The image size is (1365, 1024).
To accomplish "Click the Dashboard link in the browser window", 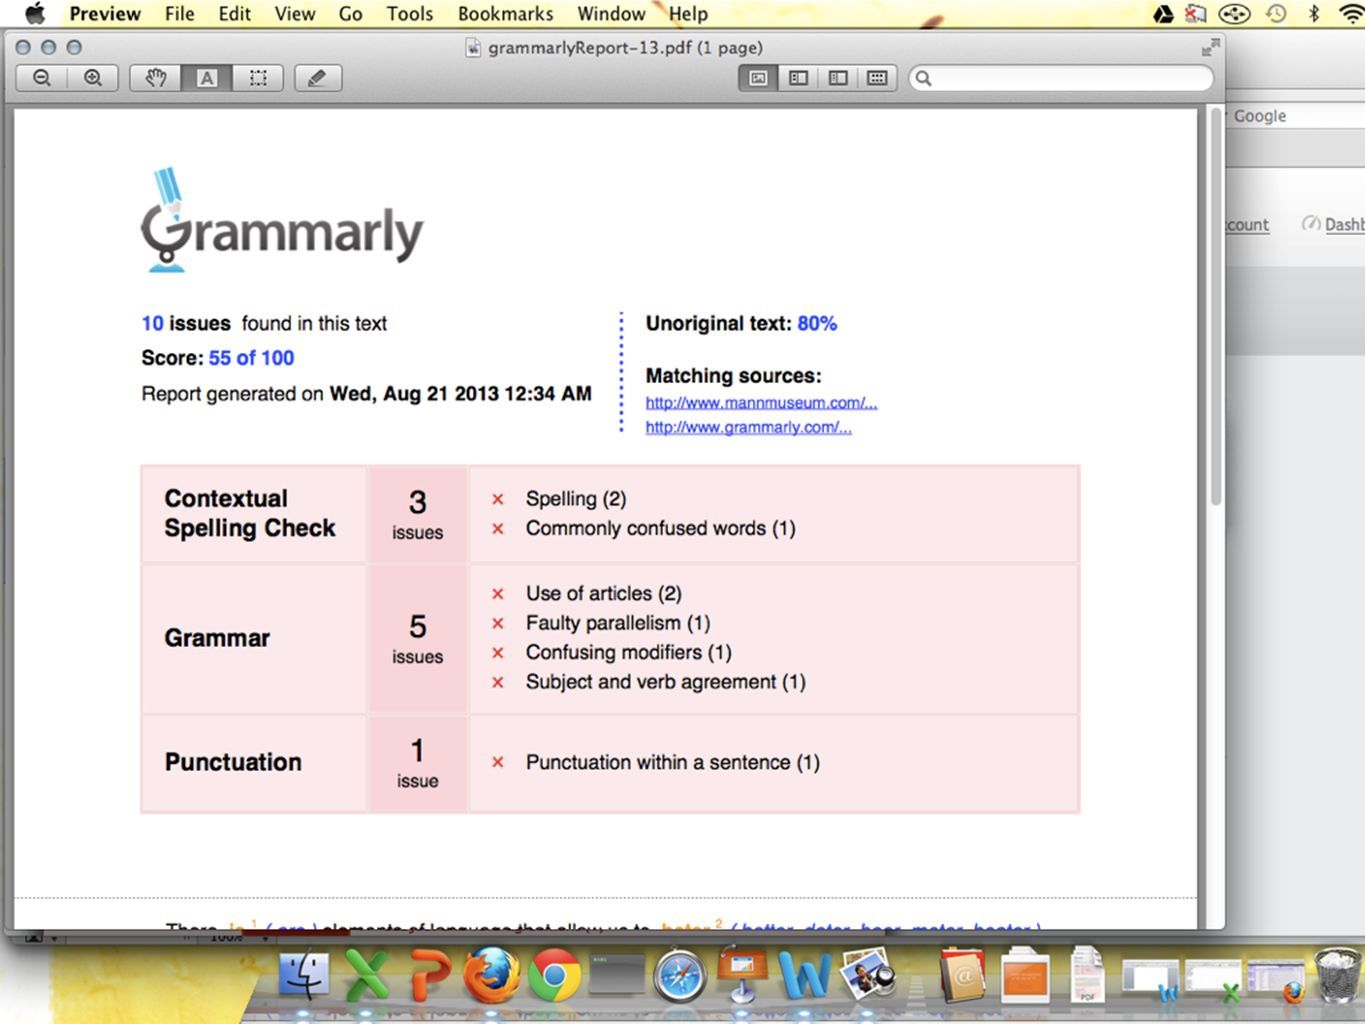I will (x=1343, y=224).
